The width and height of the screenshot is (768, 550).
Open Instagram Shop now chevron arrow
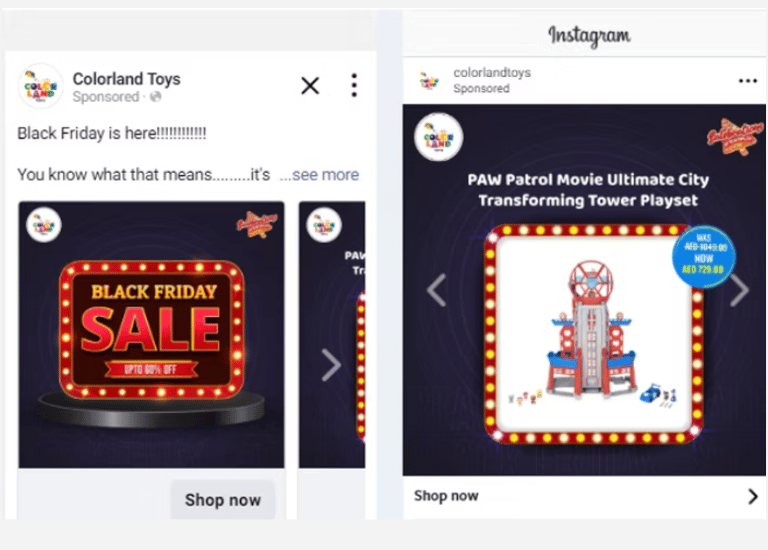tap(753, 497)
